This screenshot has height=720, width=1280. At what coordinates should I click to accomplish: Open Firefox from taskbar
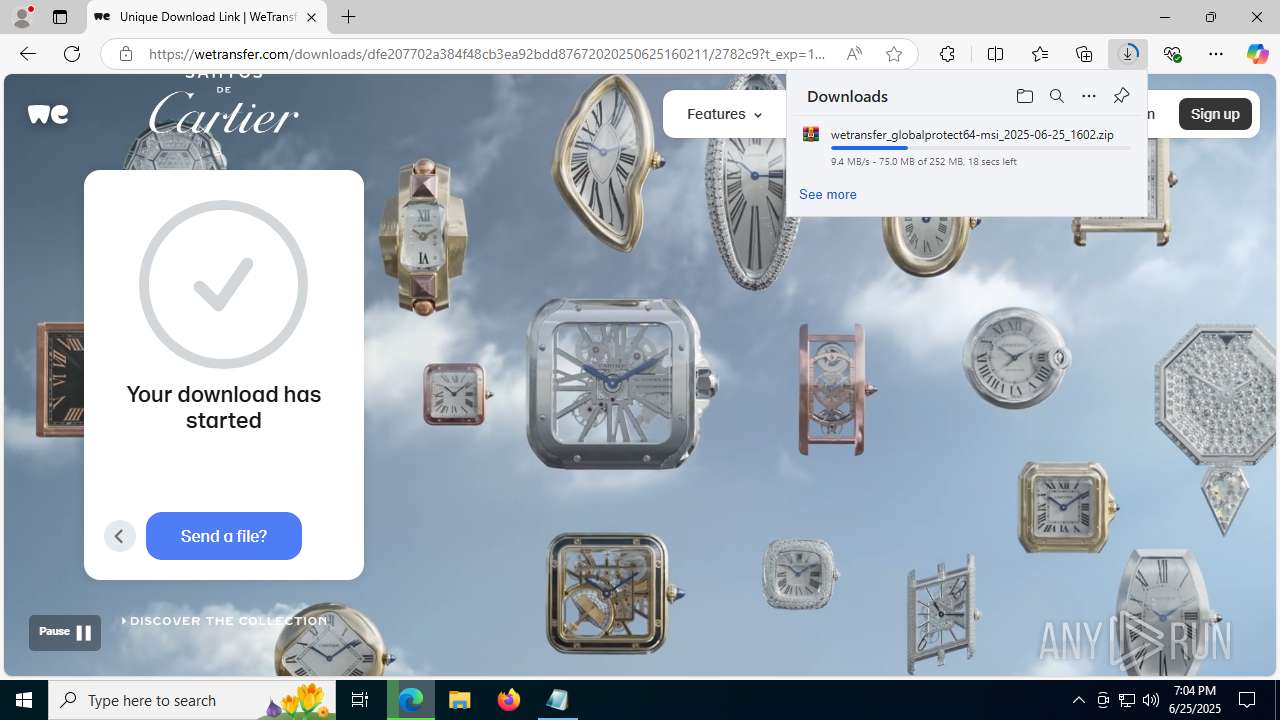coord(508,700)
